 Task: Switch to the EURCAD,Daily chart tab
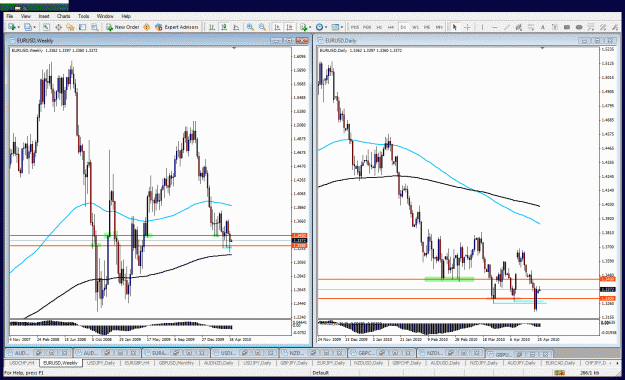click(x=560, y=363)
